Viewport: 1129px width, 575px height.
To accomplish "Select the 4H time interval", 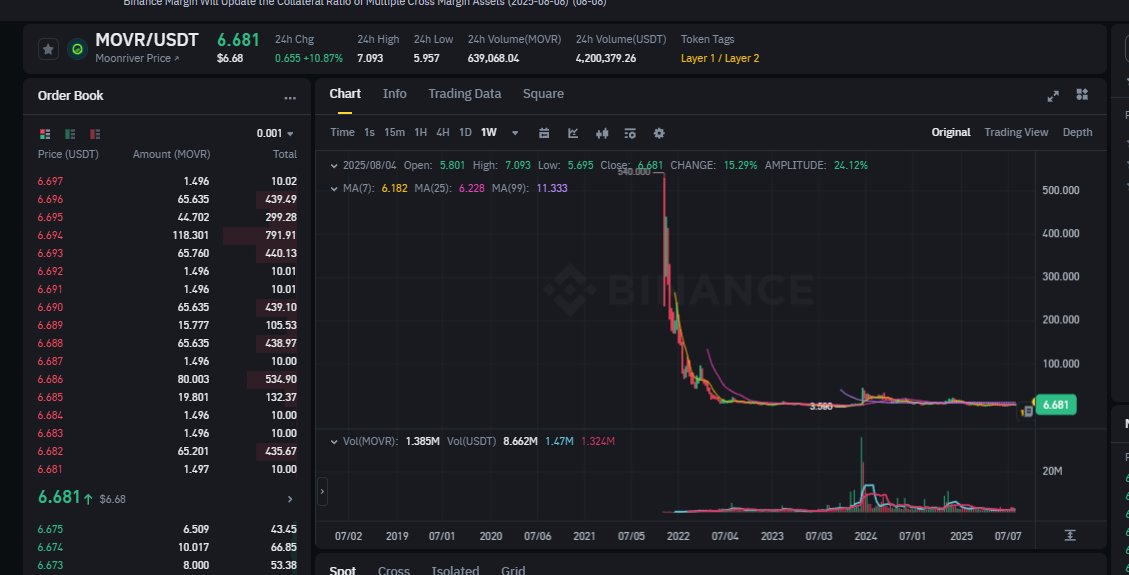I will tap(442, 133).
